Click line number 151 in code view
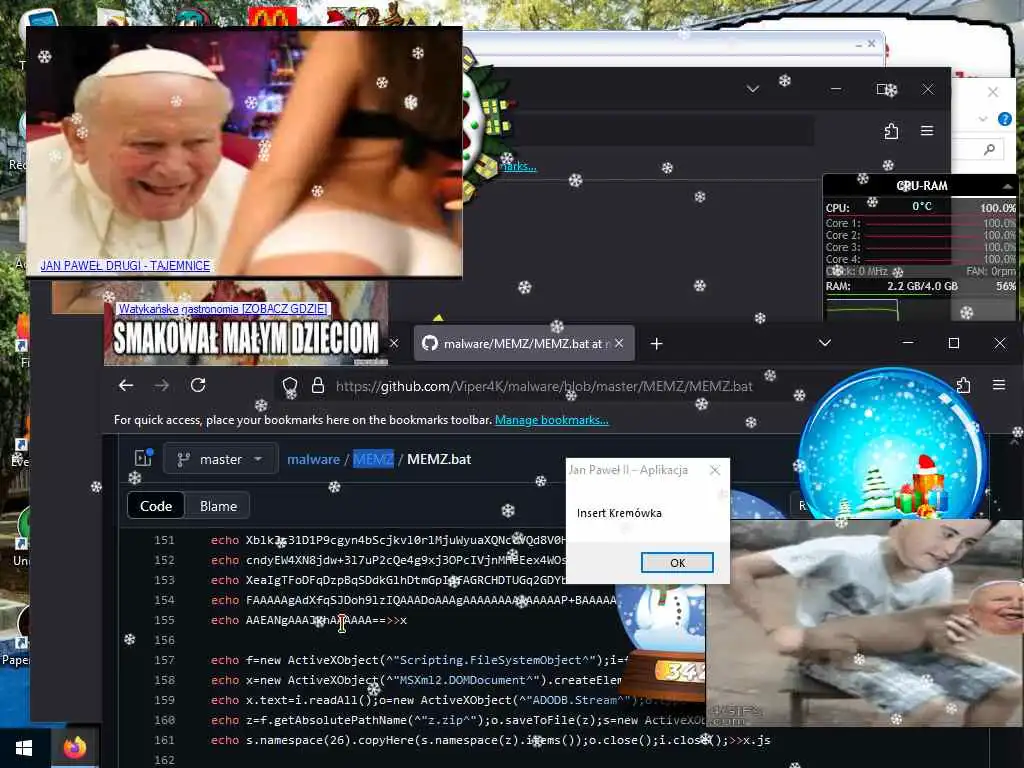 pos(164,540)
